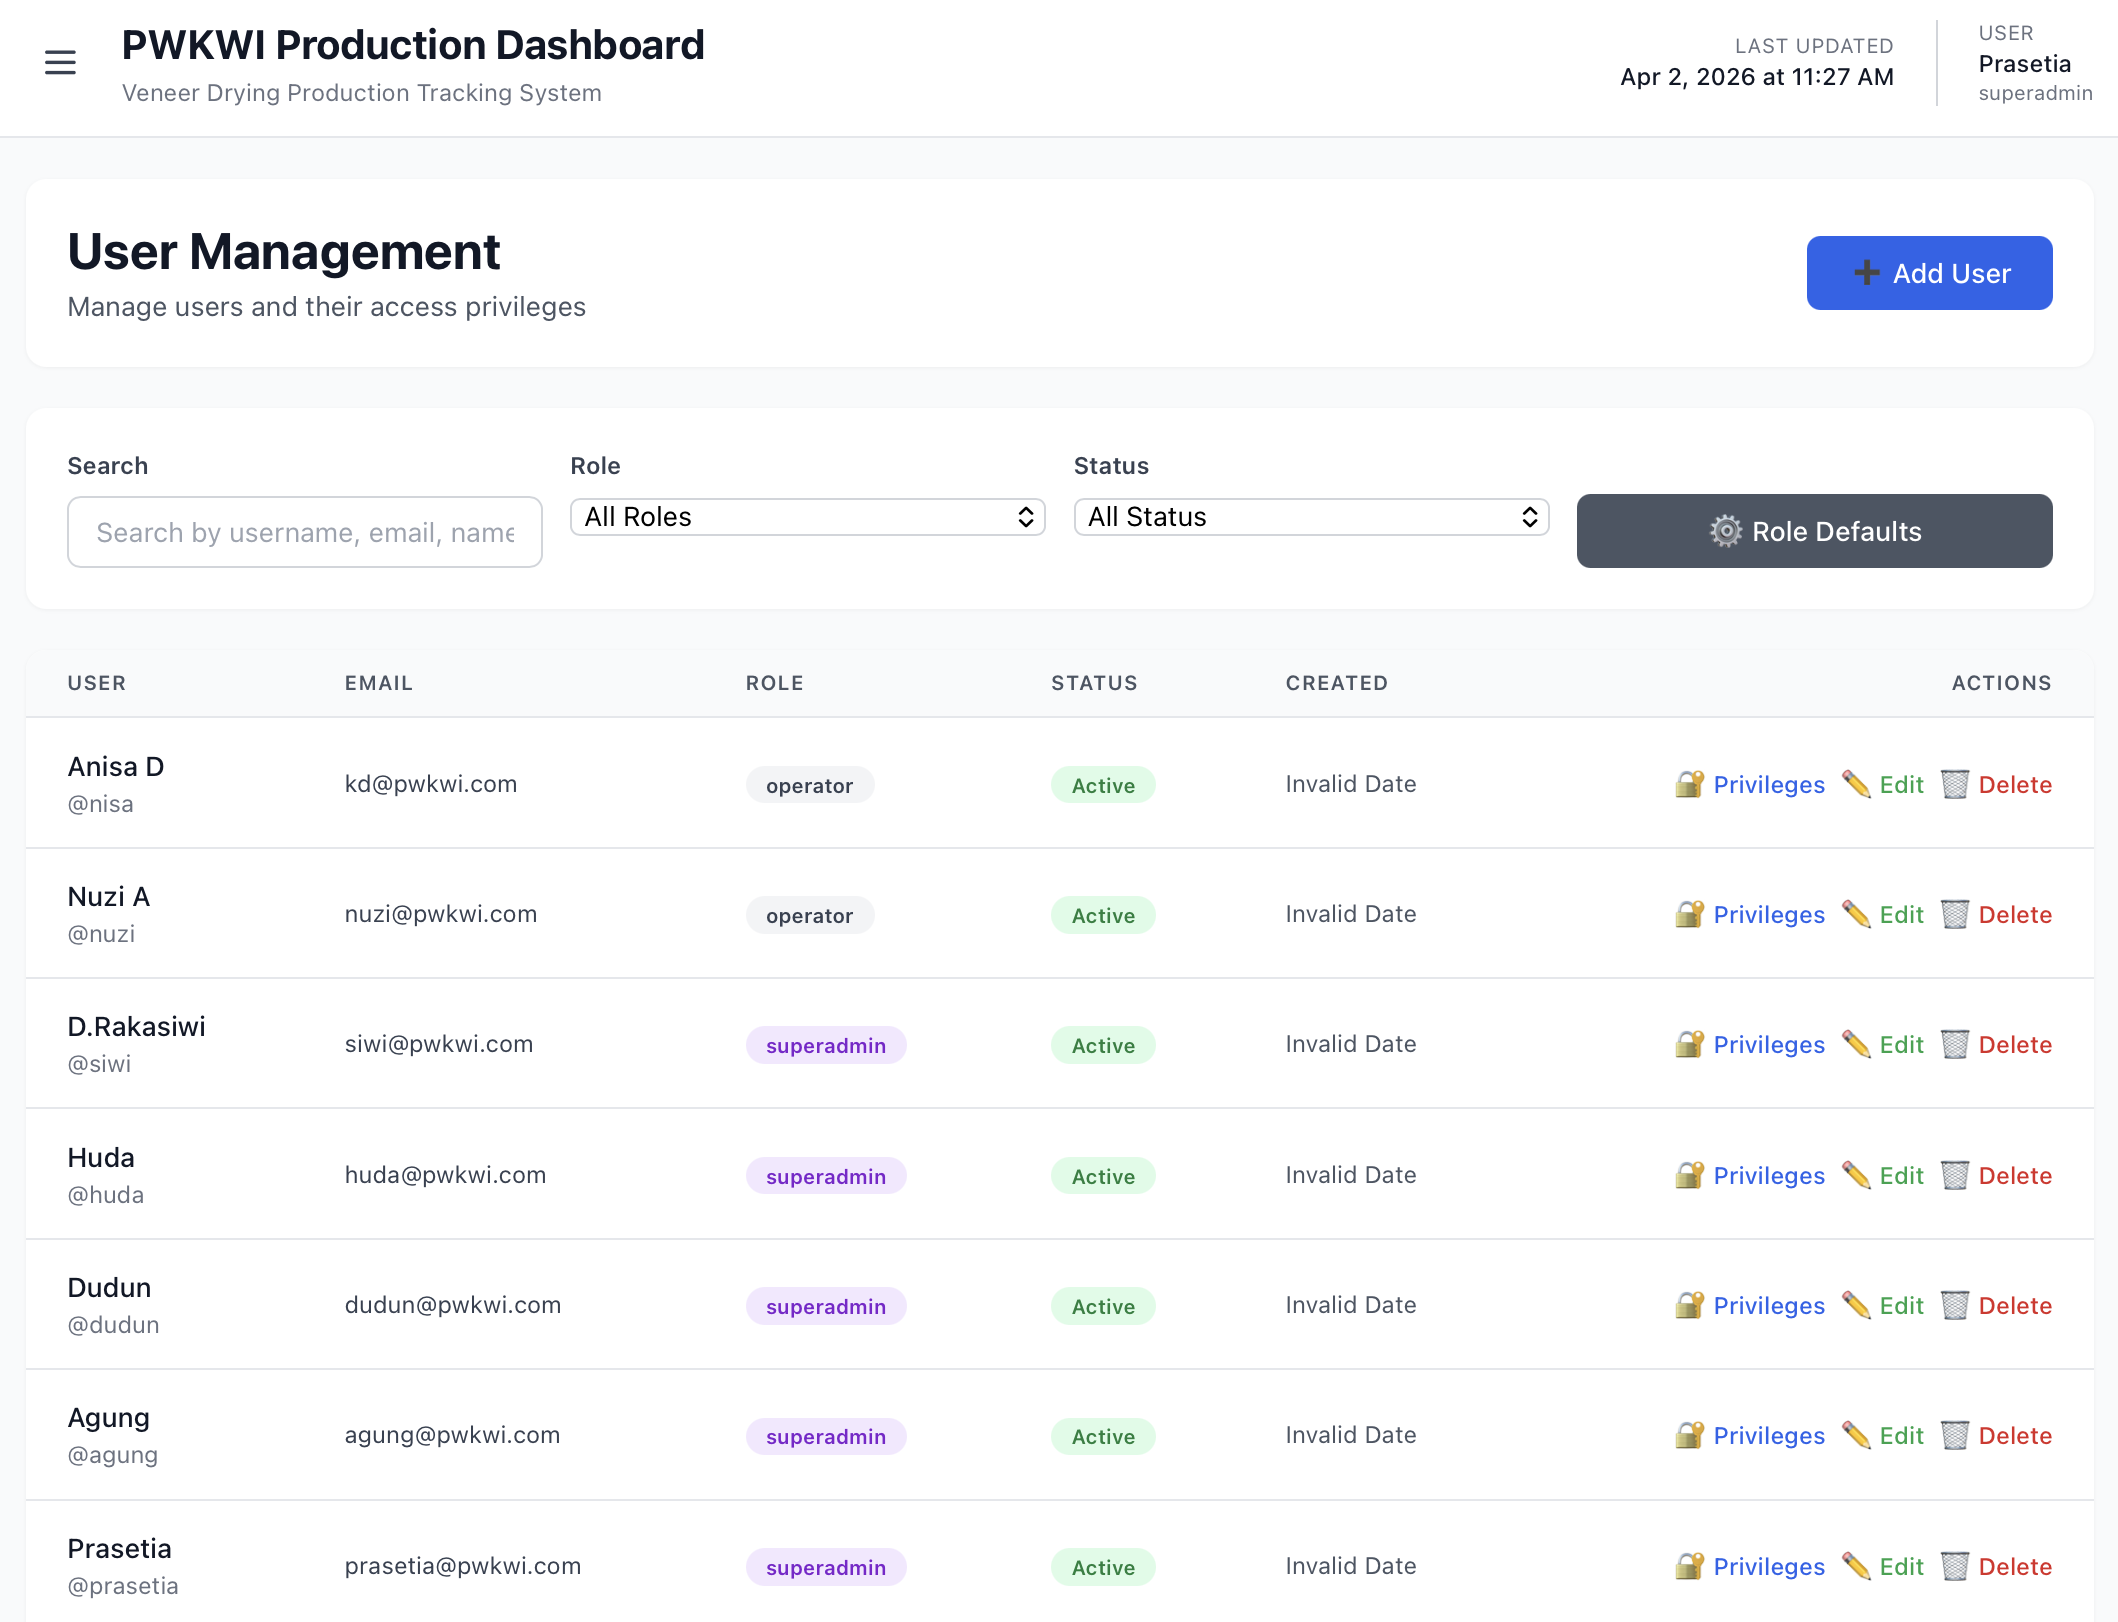
Task: Click Active status badge of Anisa D
Action: (1102, 786)
